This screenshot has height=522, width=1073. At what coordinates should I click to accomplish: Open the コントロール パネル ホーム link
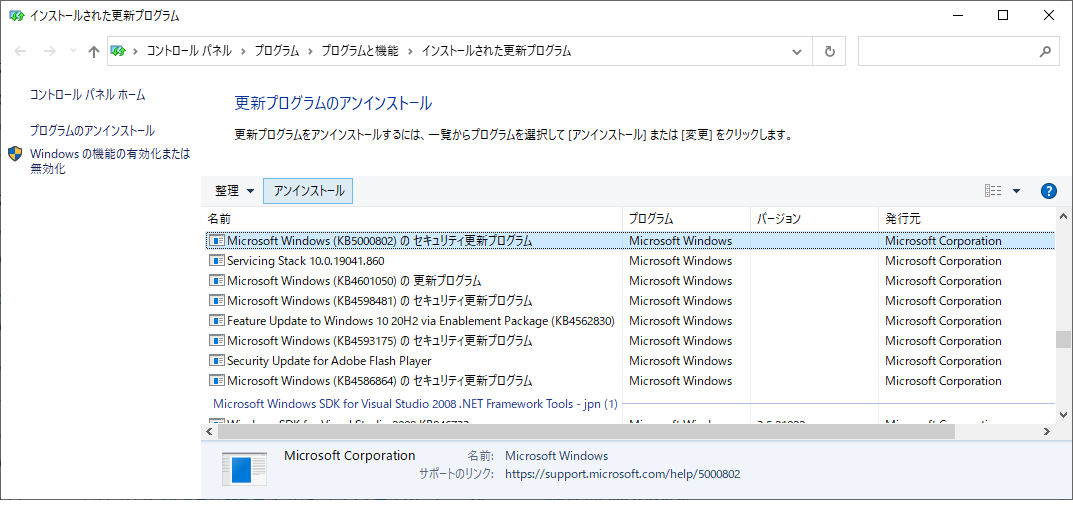[88, 95]
